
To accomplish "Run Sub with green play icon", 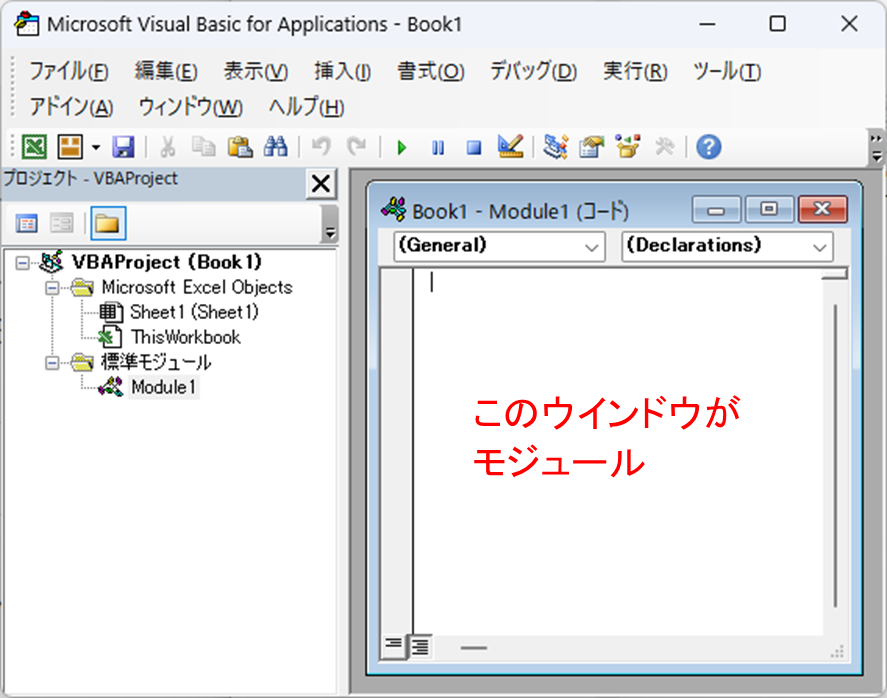I will pos(402,148).
